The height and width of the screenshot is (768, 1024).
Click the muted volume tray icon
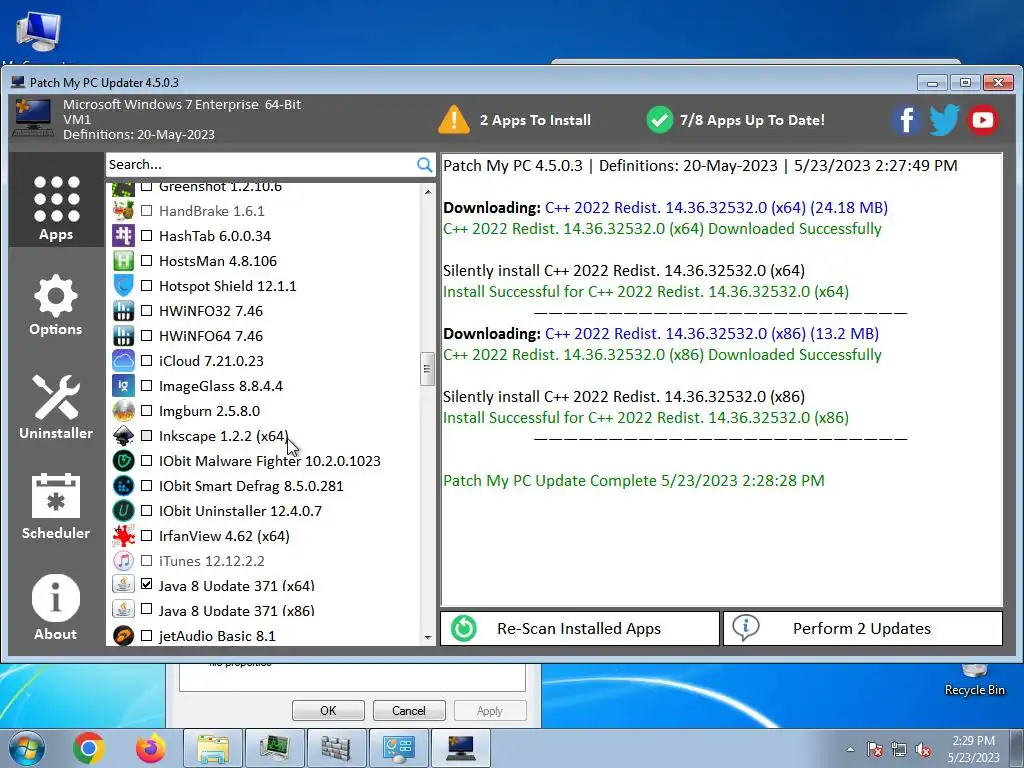click(923, 750)
